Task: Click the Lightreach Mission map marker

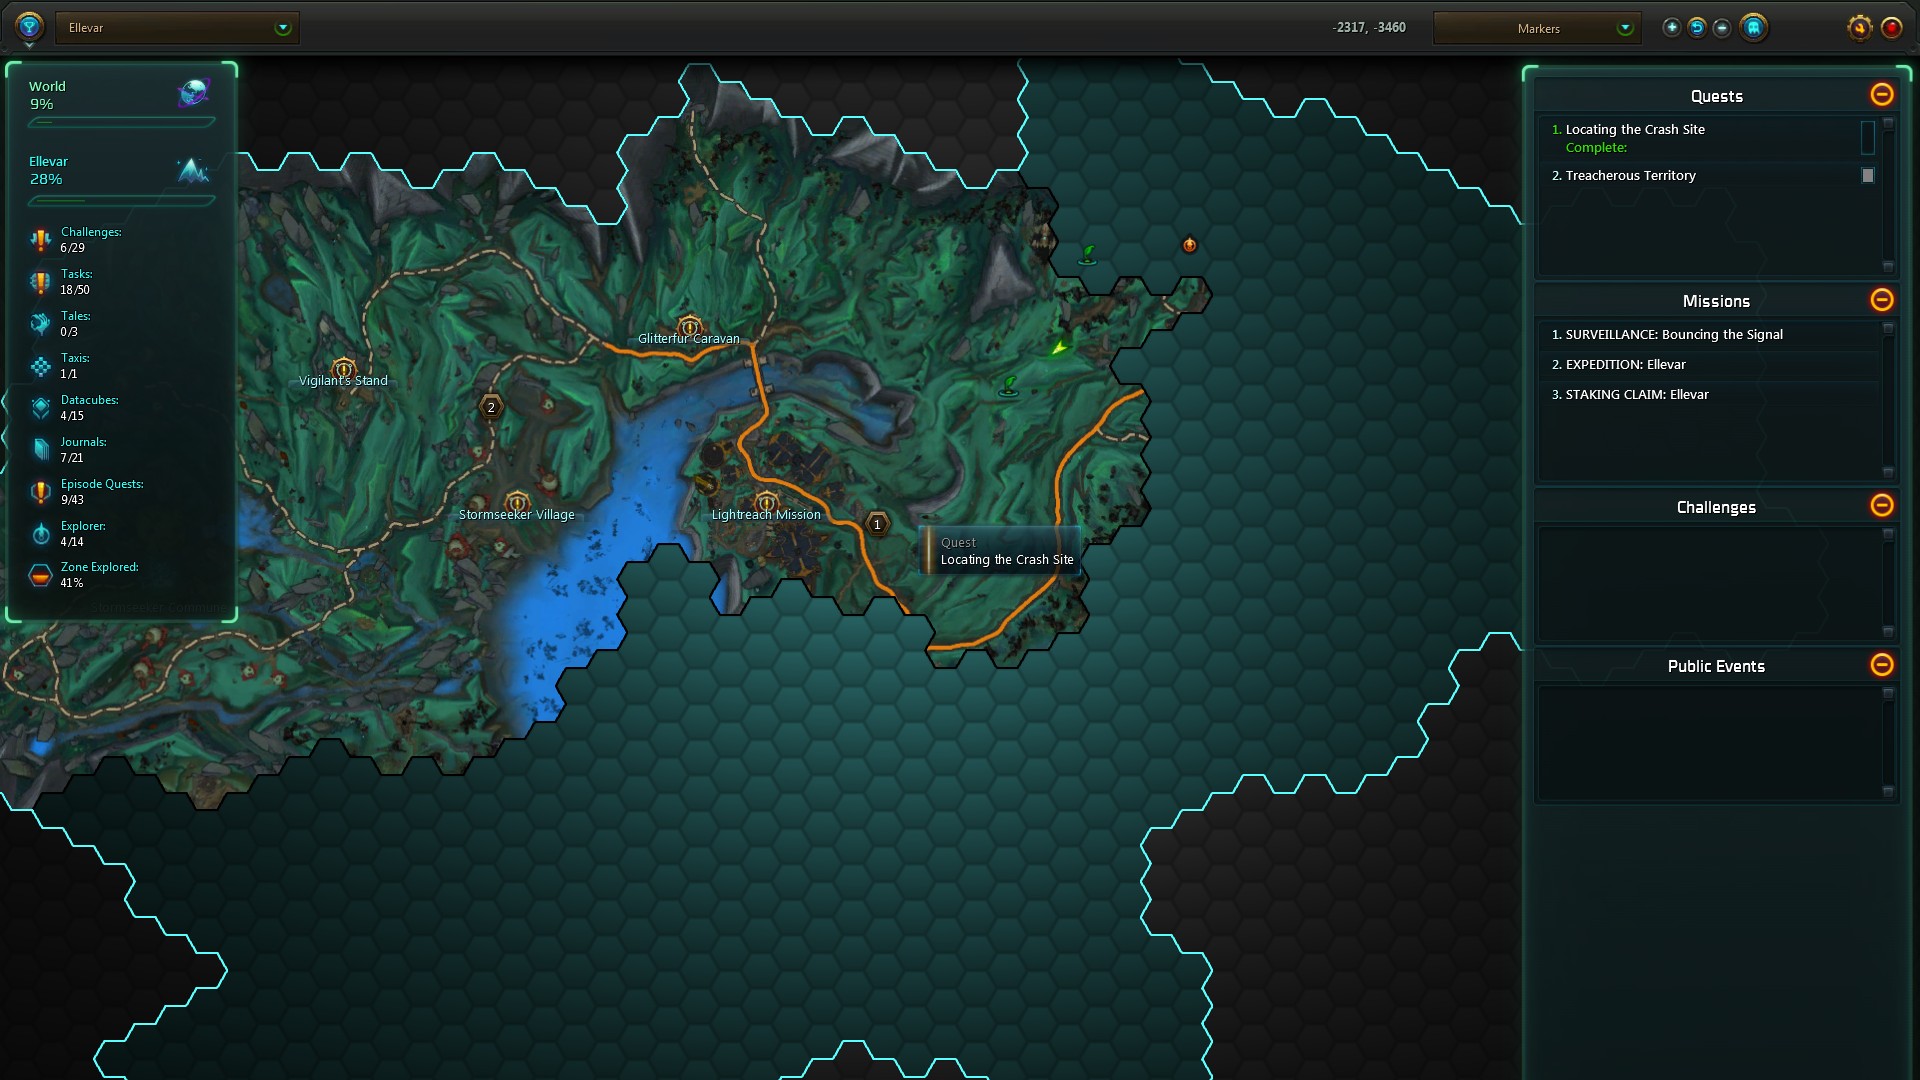Action: (766, 502)
